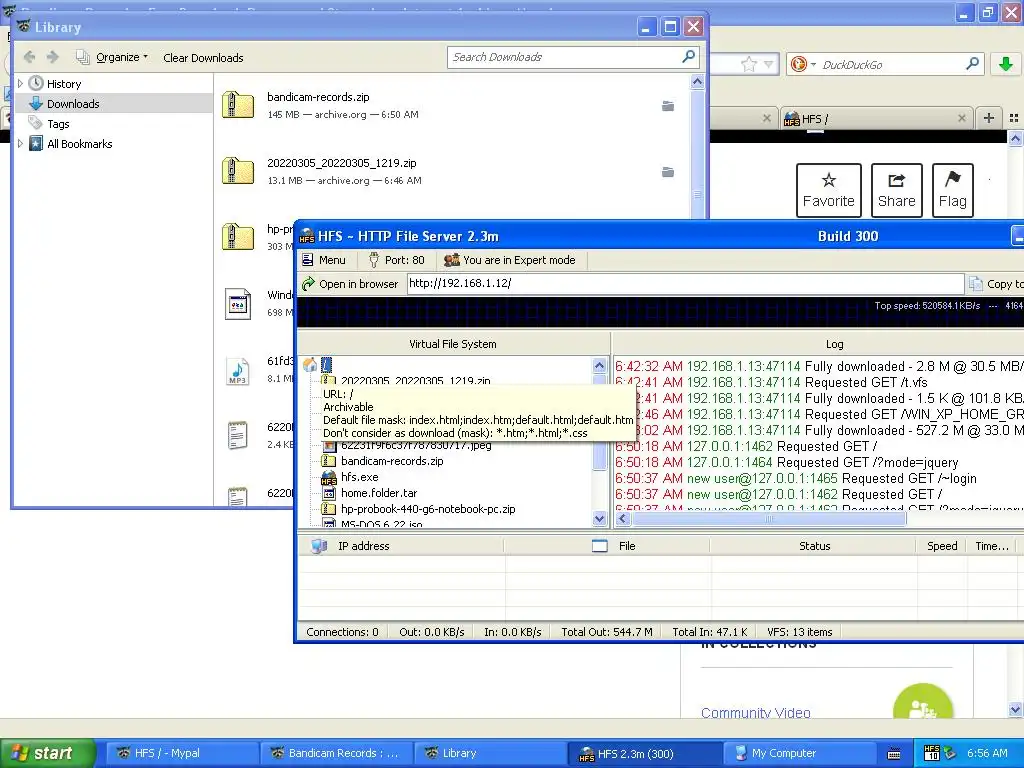
Task: Click the left arrow of the Log horizontal scrollbar
Action: pos(622,519)
